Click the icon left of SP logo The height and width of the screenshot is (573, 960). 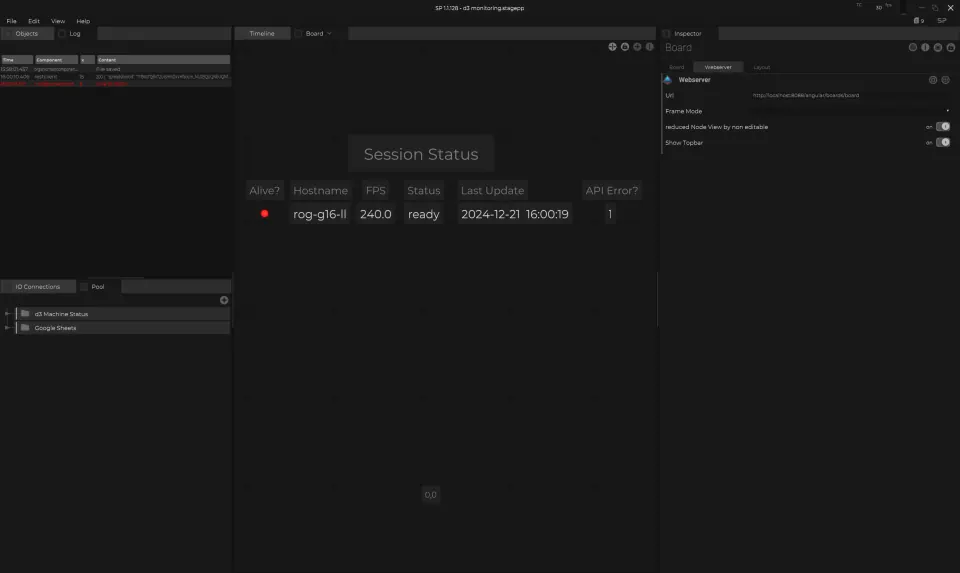point(918,21)
